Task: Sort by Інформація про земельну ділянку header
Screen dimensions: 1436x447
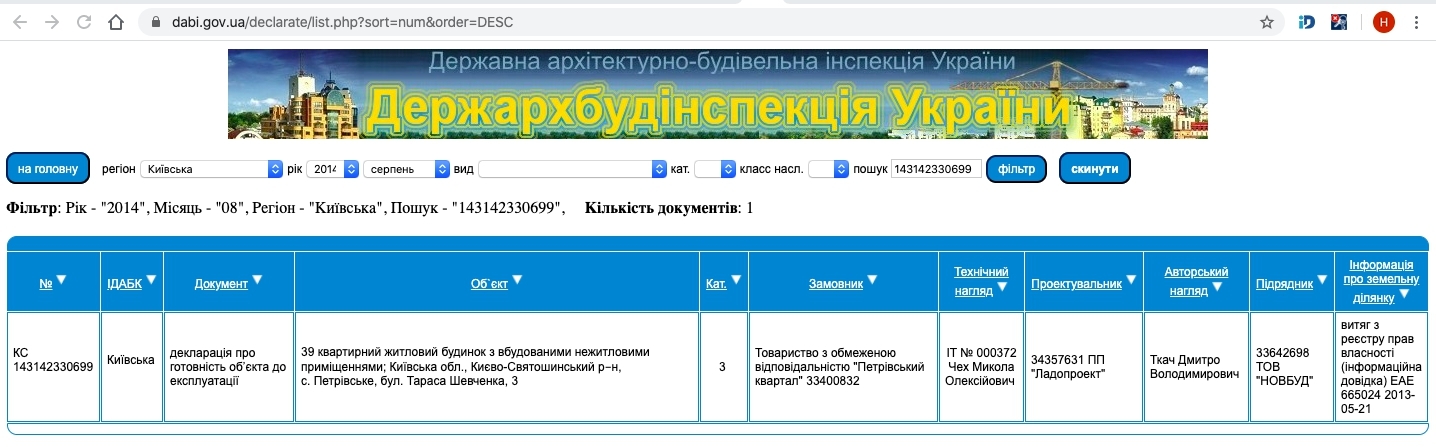Action: click(1380, 280)
